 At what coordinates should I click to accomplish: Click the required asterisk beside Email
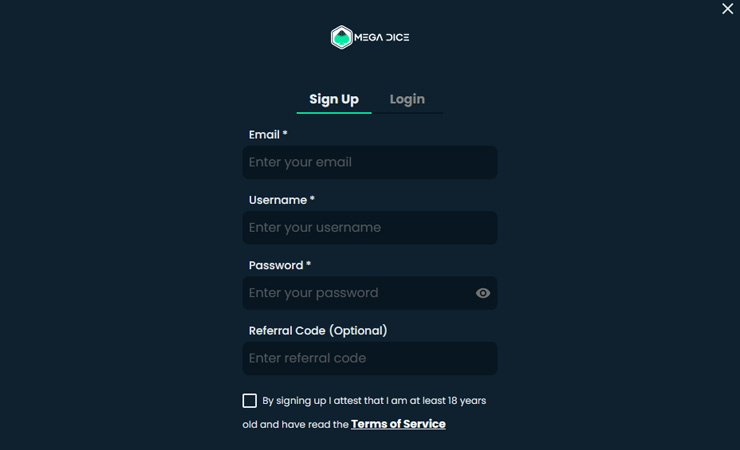click(x=285, y=133)
